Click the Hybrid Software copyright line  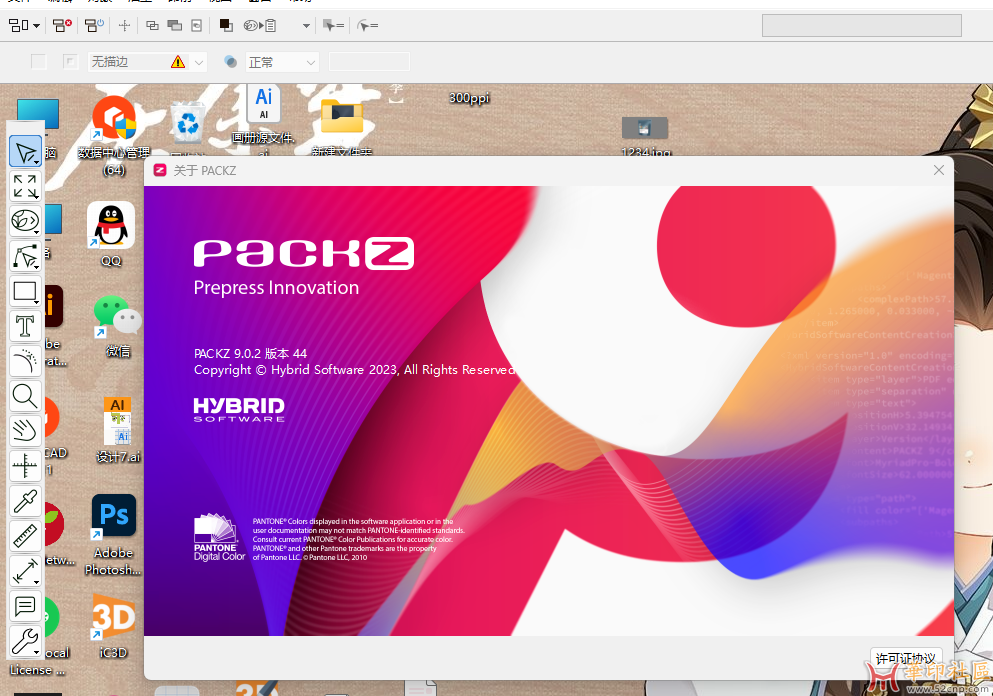[355, 370]
